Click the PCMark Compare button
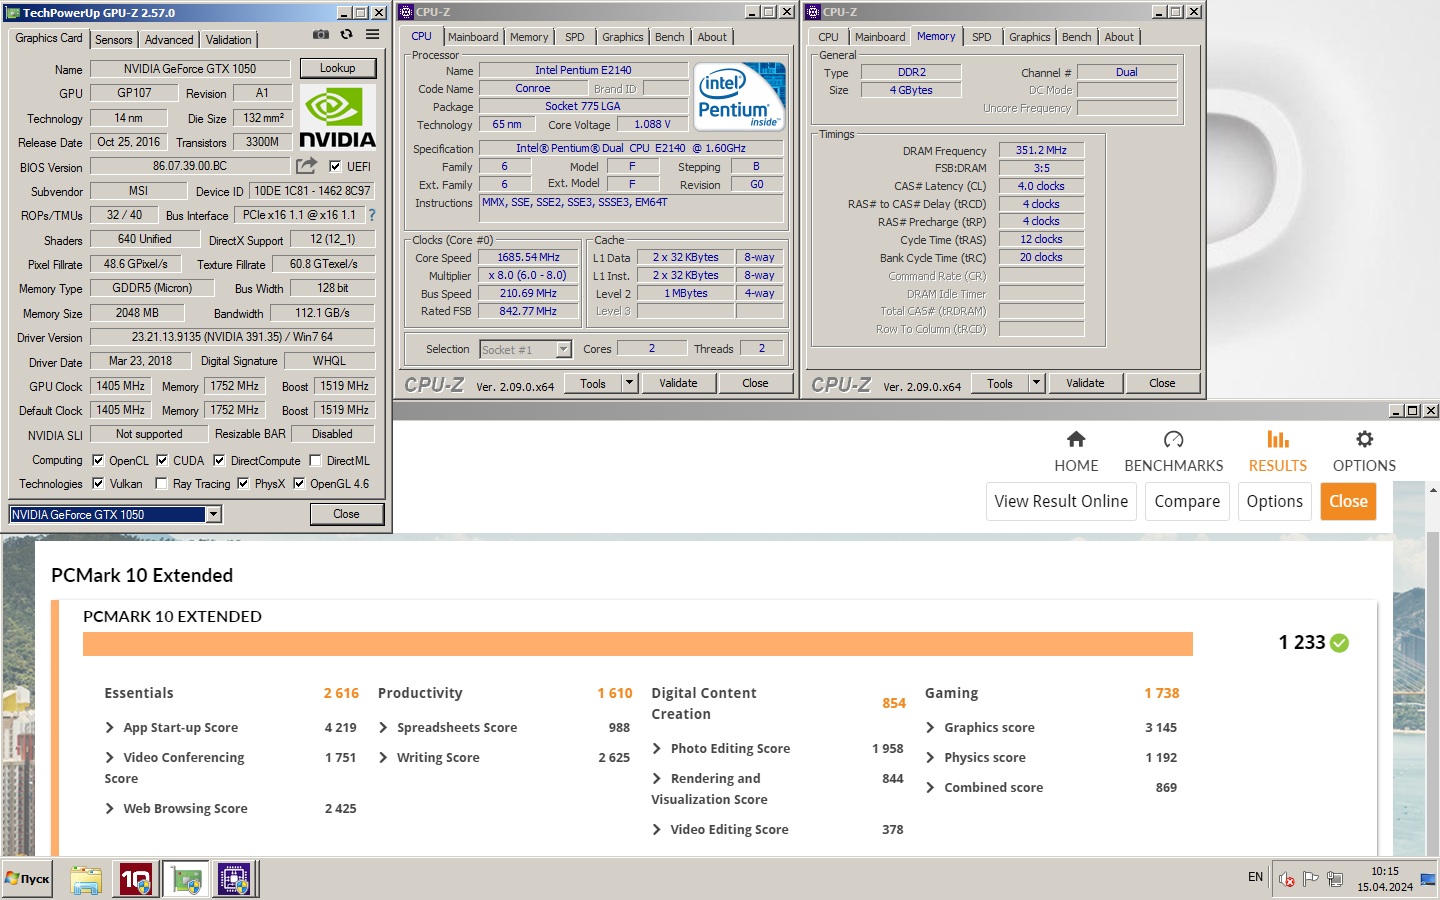 [x=1187, y=501]
